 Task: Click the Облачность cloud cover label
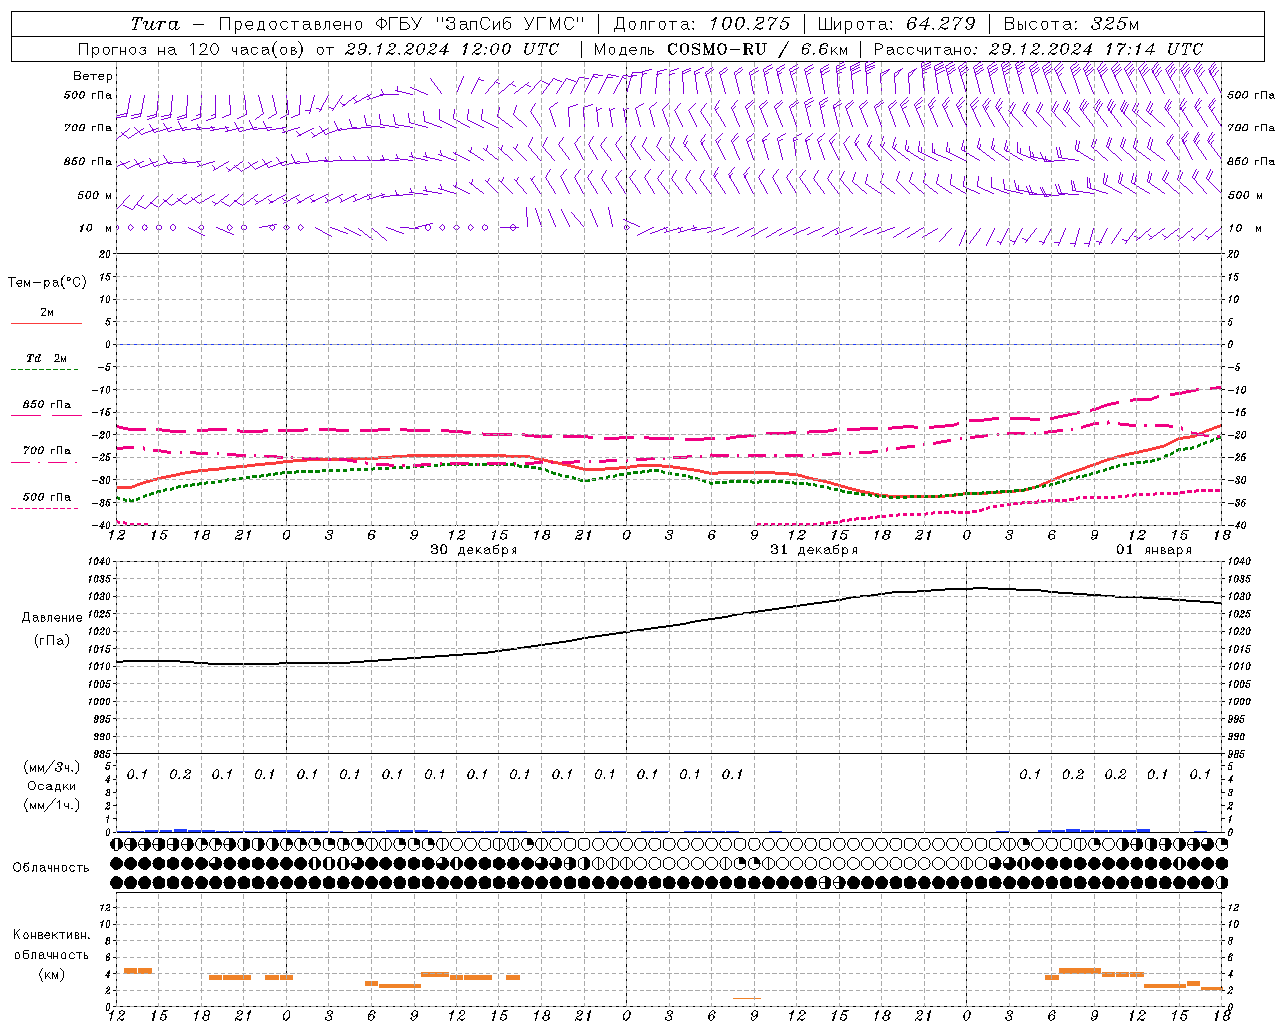(x=51, y=867)
